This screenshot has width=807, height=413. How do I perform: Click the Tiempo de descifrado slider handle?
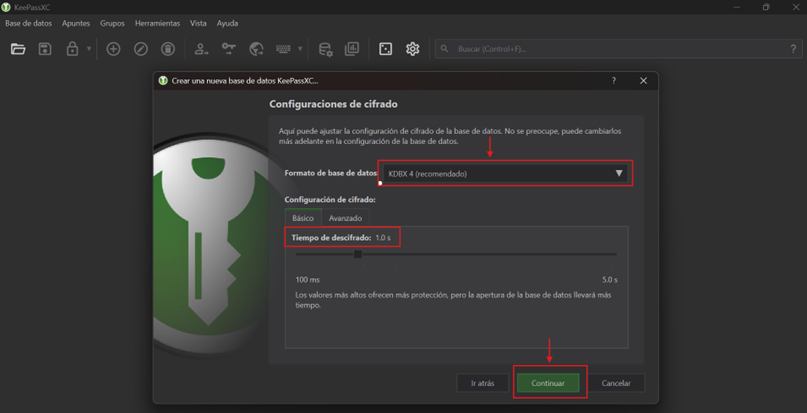[x=358, y=254]
